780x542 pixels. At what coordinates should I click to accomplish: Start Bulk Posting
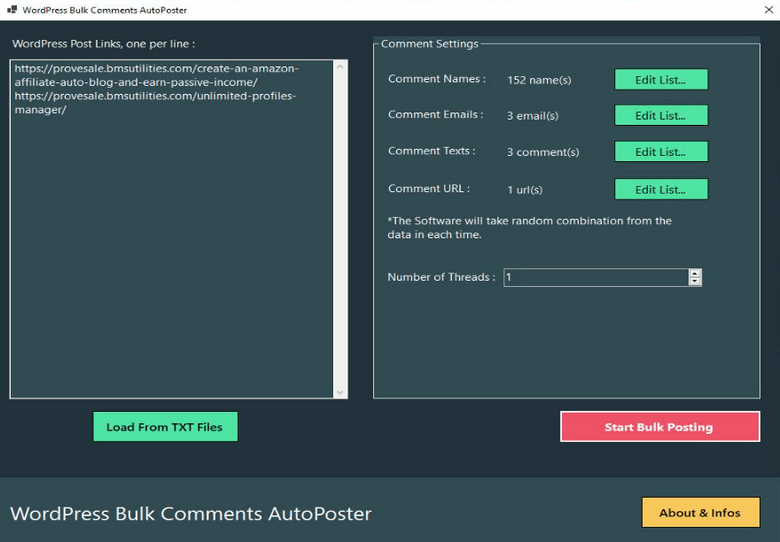click(660, 427)
